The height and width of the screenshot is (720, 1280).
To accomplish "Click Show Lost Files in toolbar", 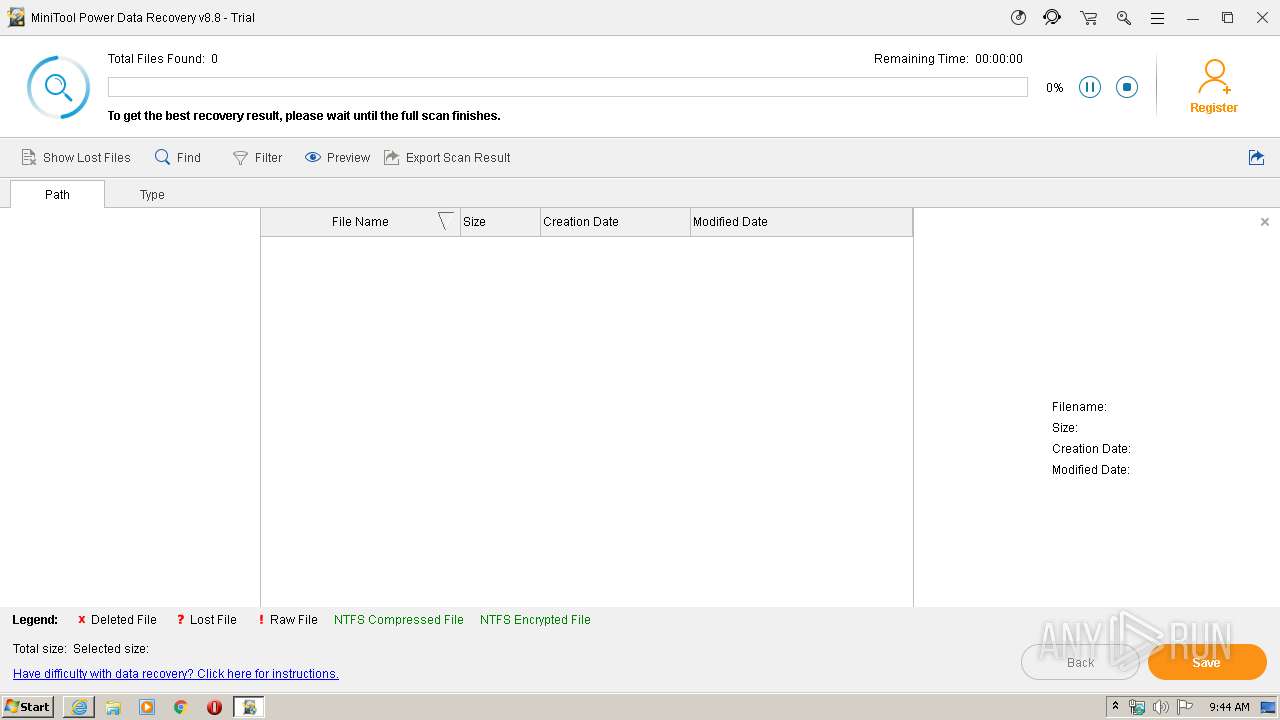I will click(x=76, y=157).
